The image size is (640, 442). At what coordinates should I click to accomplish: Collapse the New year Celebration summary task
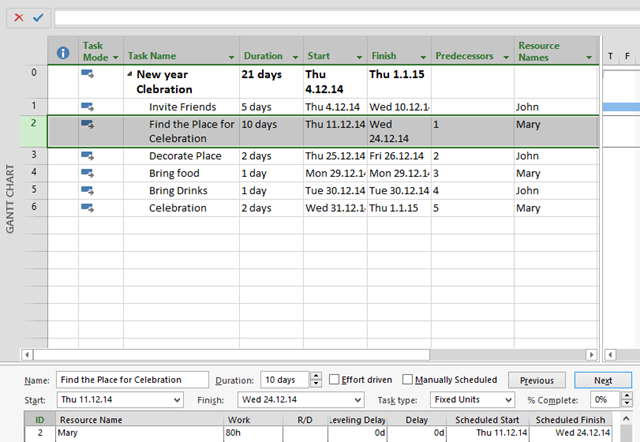[129, 74]
